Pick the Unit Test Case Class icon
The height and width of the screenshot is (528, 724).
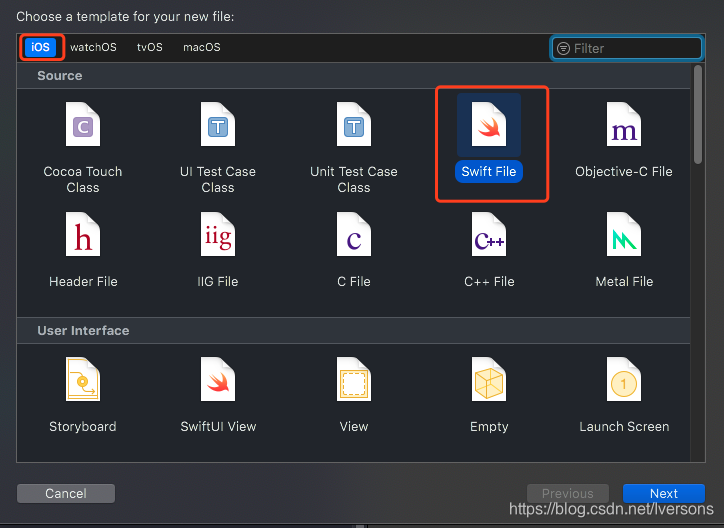click(354, 124)
